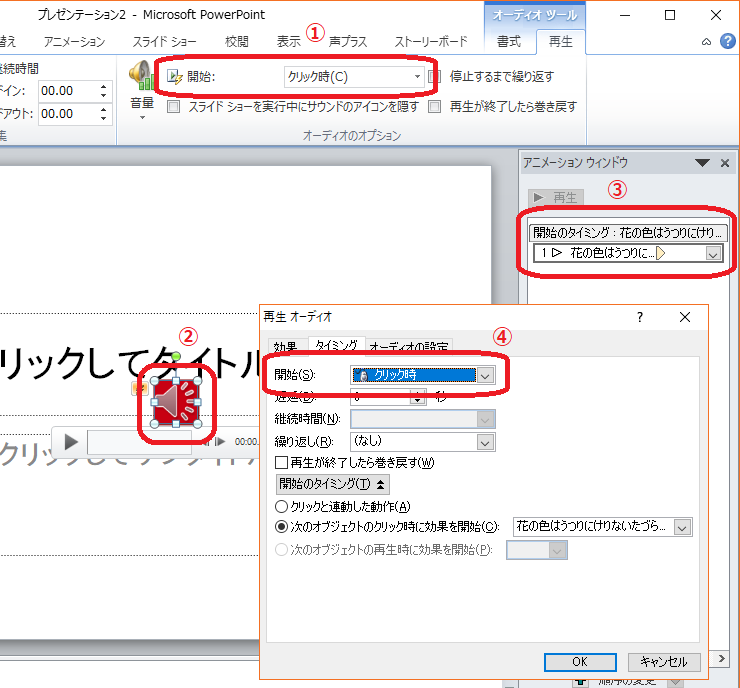
Task: Close the アニメーション ウィンドウ pane
Action: (x=725, y=163)
